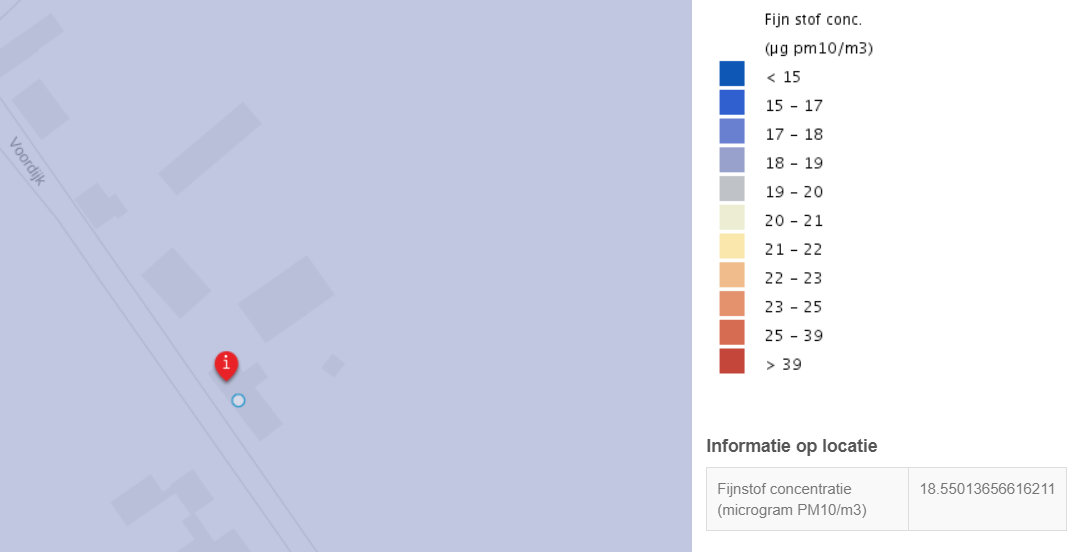
Task: Click the '18 - 19' legend color box
Action: tap(731, 160)
